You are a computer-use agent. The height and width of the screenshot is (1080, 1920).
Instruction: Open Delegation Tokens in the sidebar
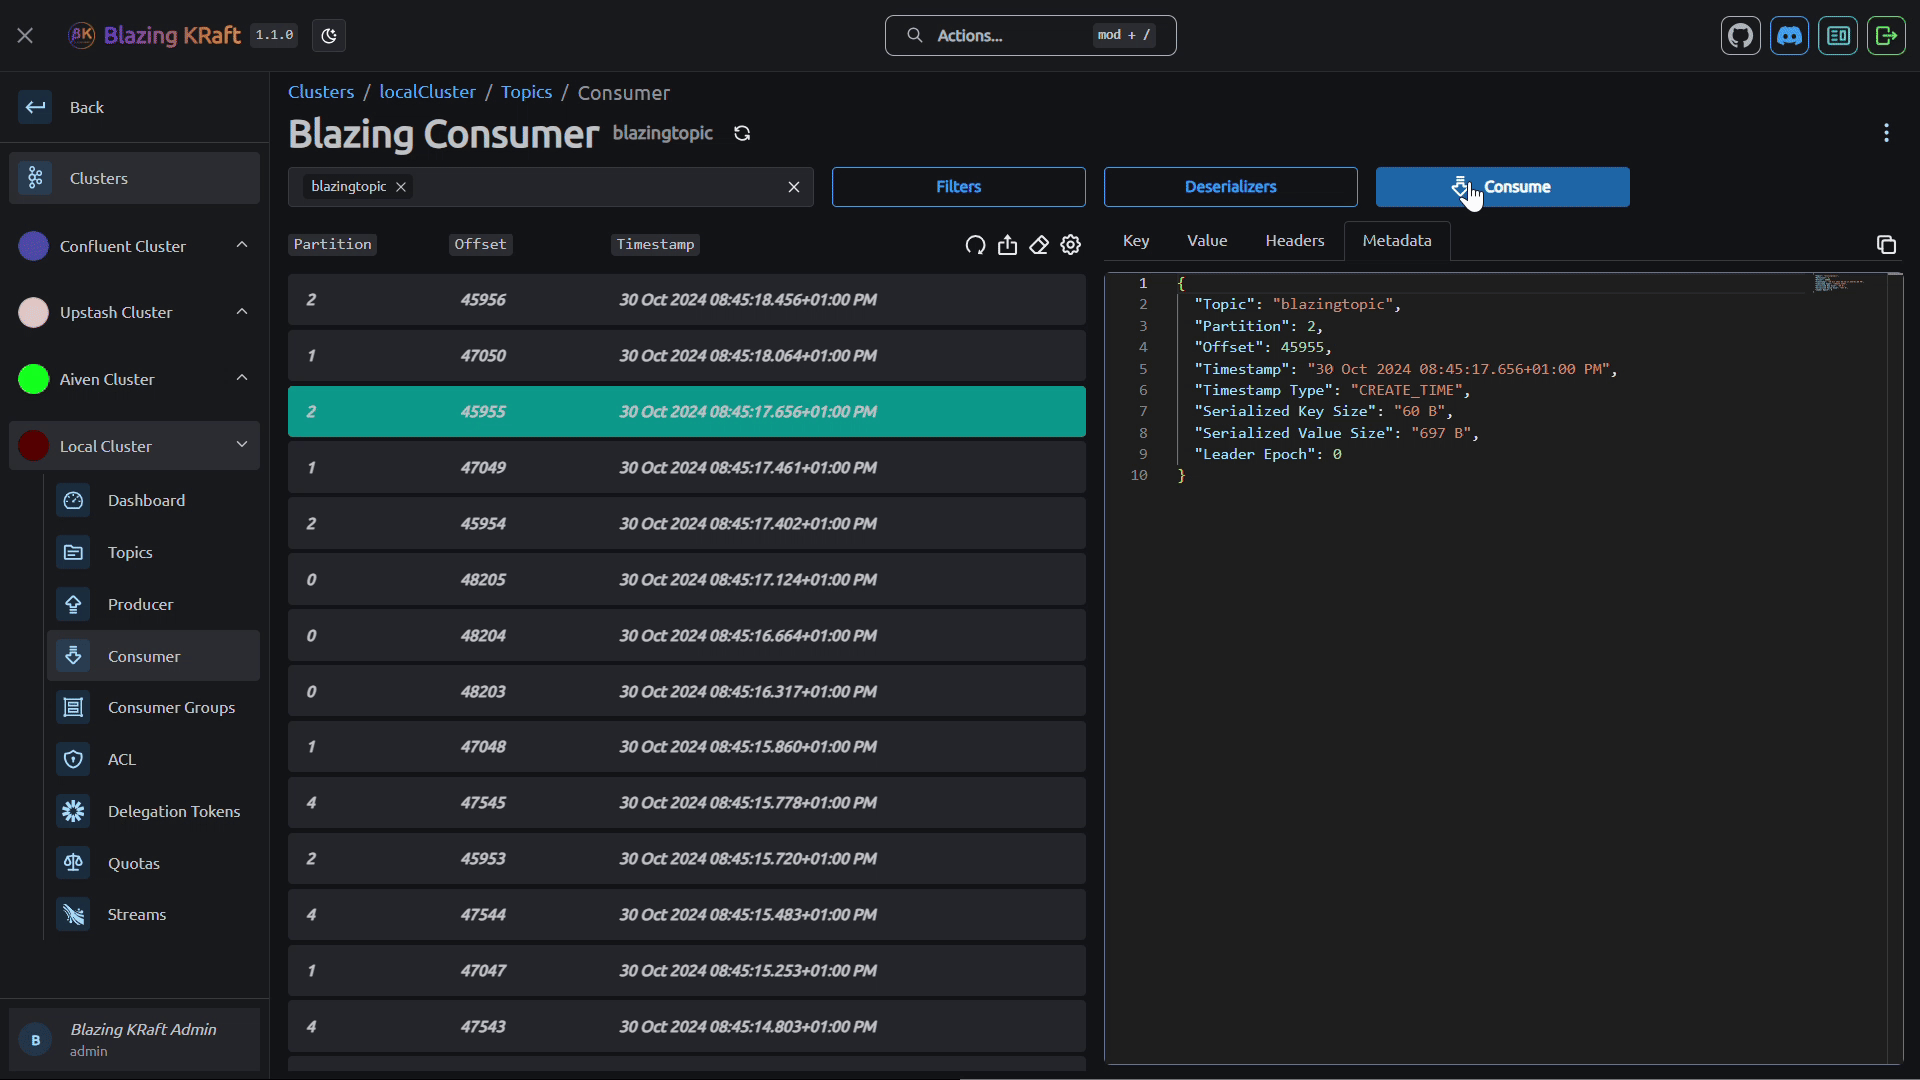click(x=153, y=811)
